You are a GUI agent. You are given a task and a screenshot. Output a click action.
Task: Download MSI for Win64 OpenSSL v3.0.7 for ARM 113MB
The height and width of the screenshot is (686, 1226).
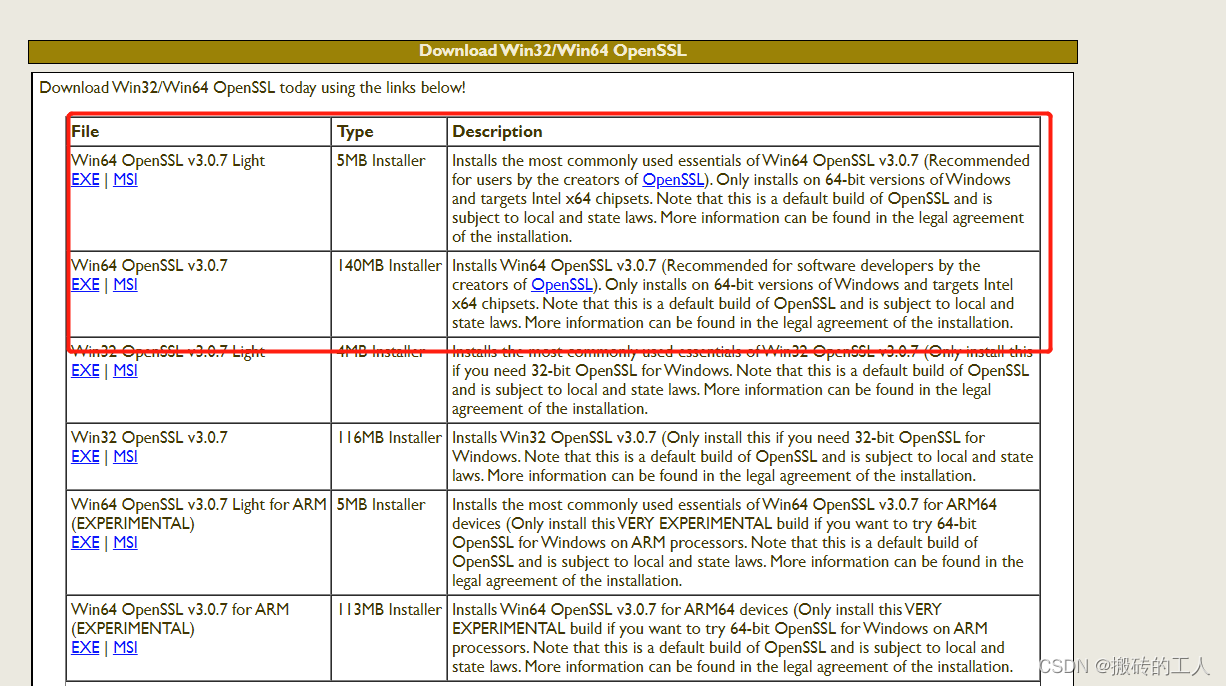pos(125,648)
